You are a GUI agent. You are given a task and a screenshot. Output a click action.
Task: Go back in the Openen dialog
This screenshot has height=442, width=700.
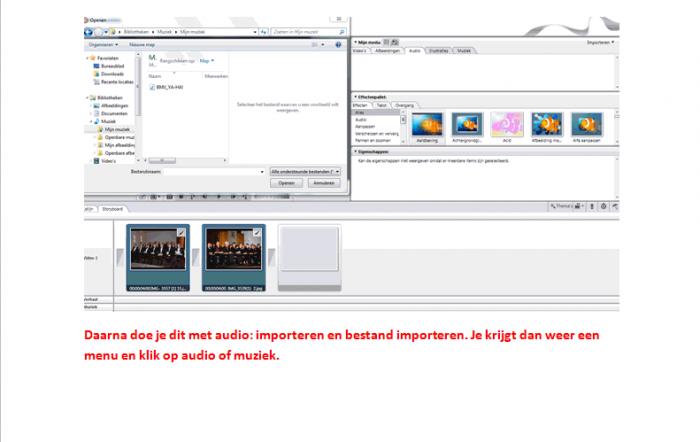click(x=88, y=32)
